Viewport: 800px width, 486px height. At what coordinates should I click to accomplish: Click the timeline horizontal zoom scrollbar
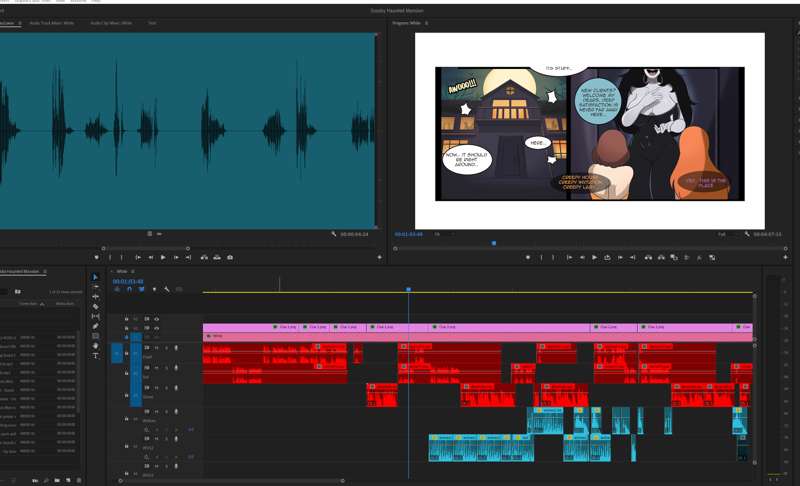coord(232,480)
